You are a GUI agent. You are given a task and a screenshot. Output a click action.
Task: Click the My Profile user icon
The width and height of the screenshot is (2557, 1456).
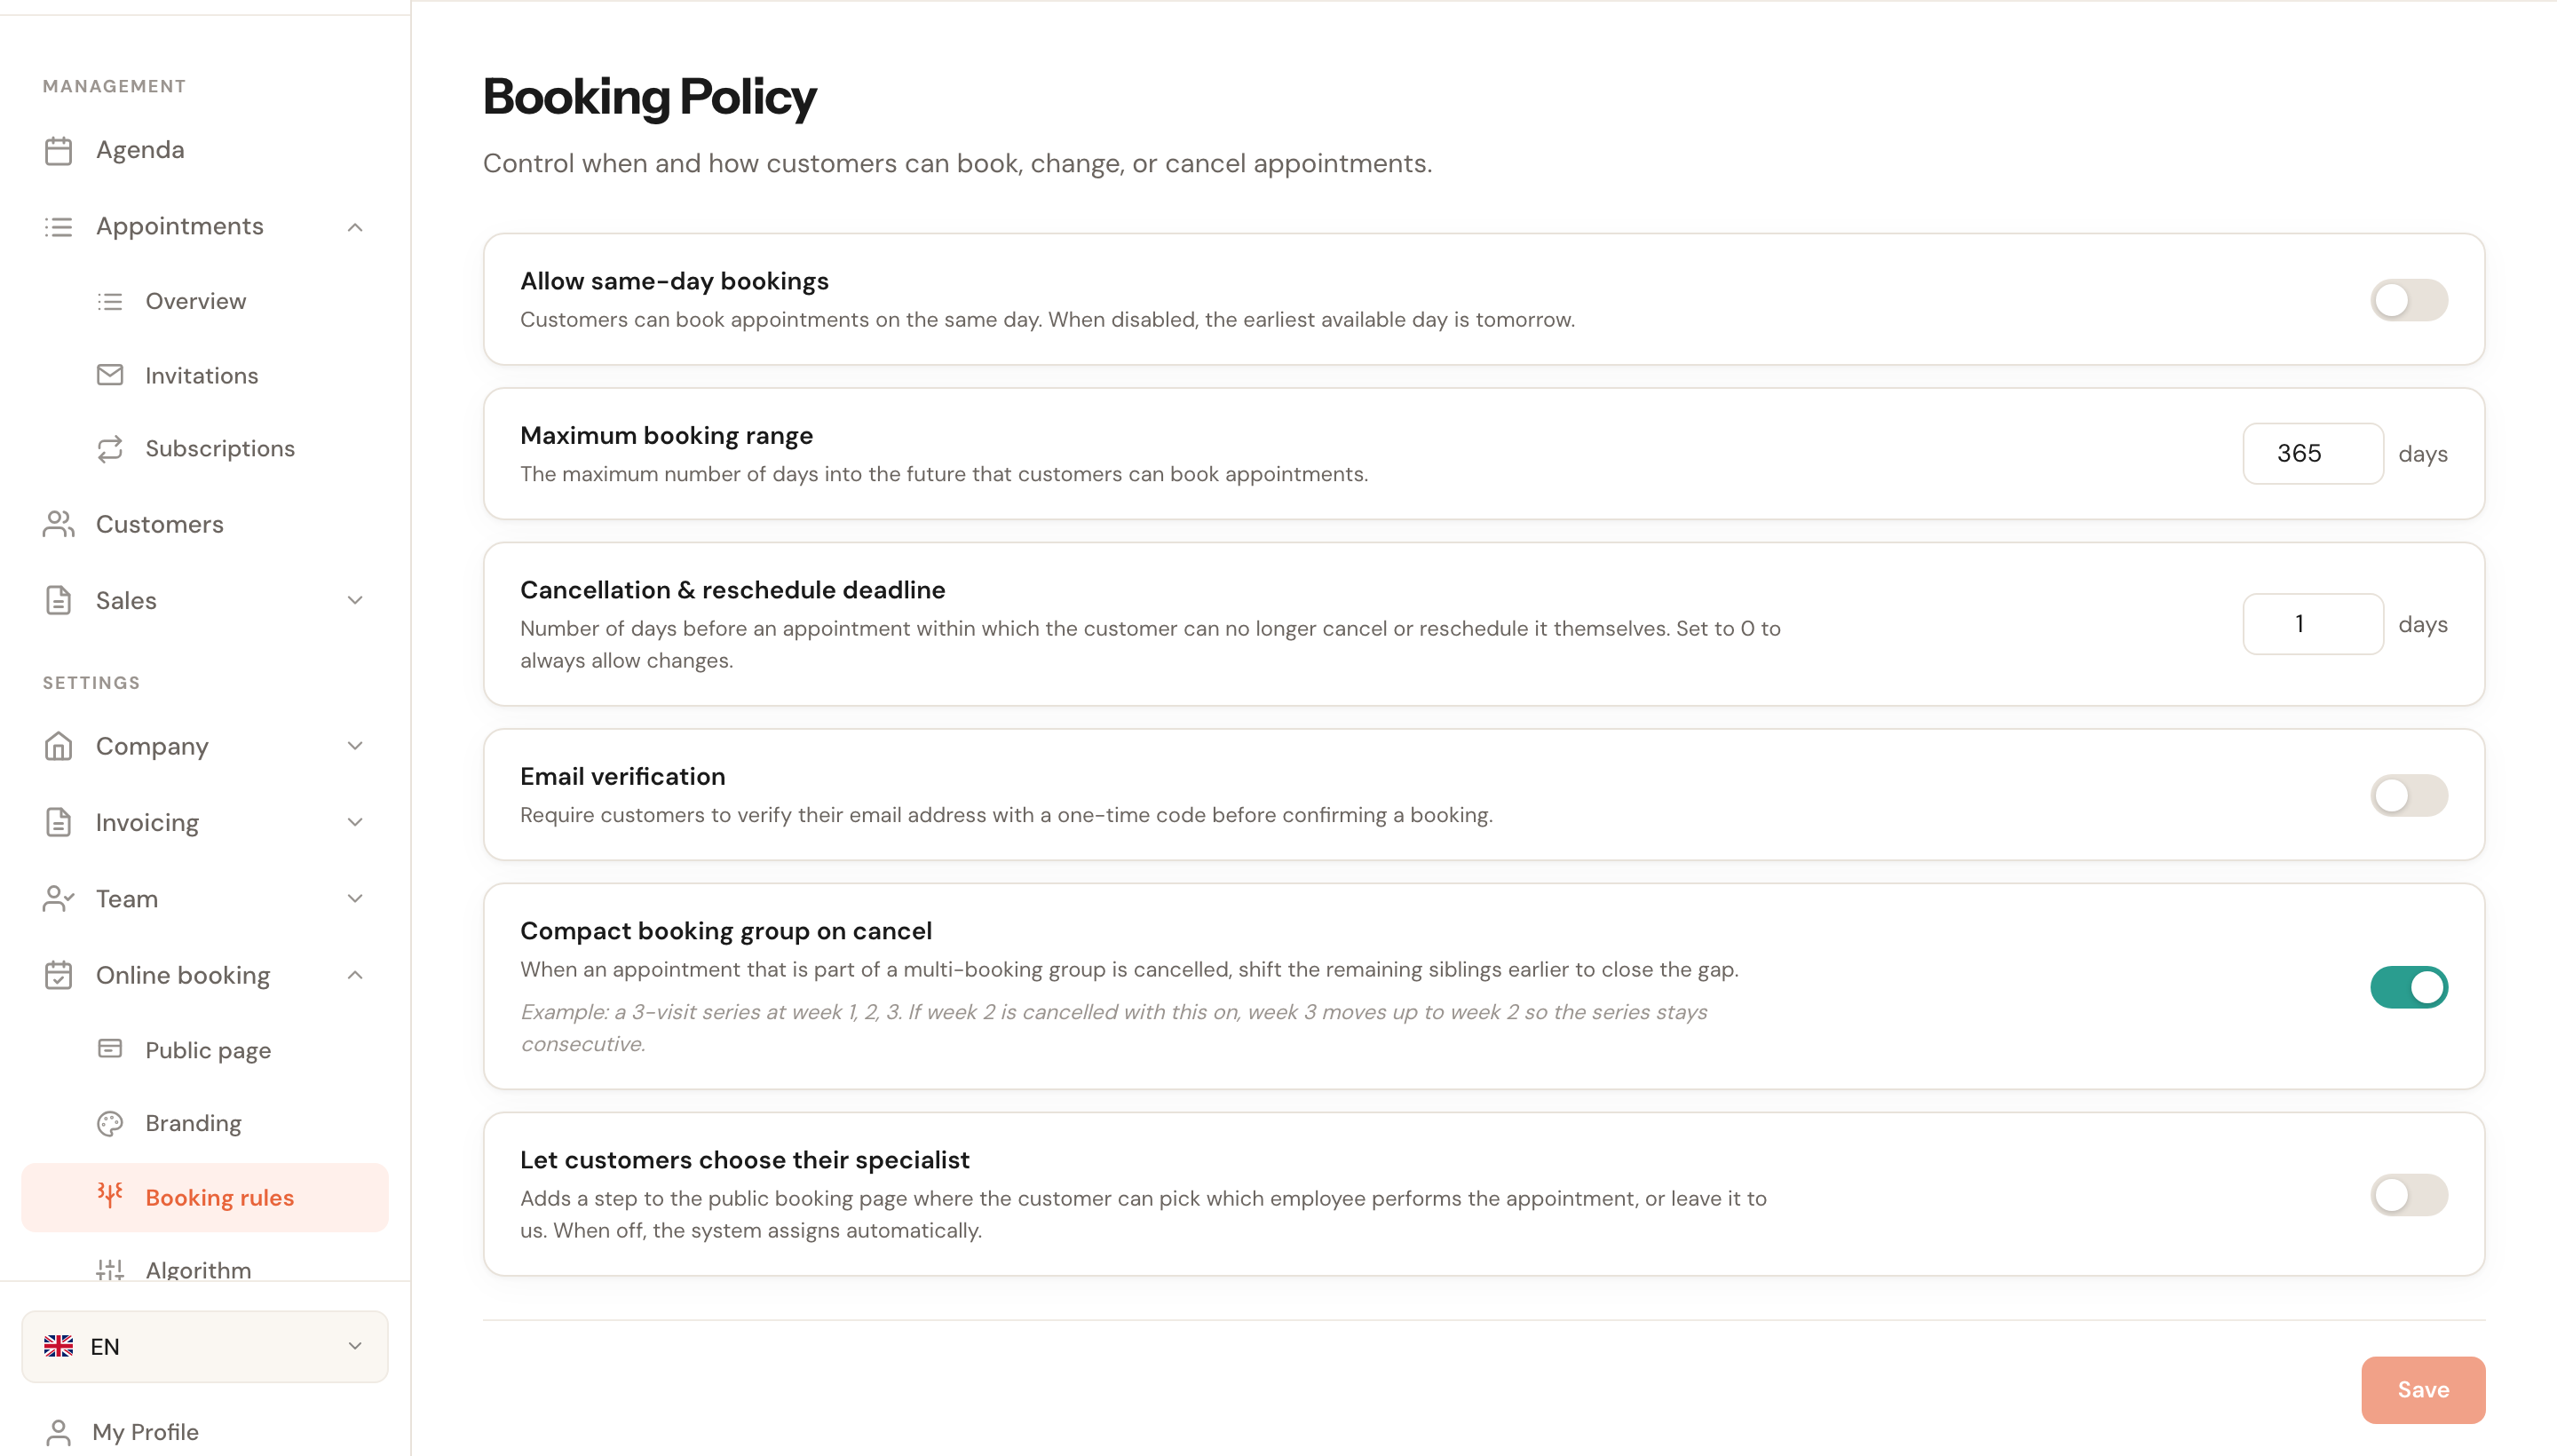[x=58, y=1432]
